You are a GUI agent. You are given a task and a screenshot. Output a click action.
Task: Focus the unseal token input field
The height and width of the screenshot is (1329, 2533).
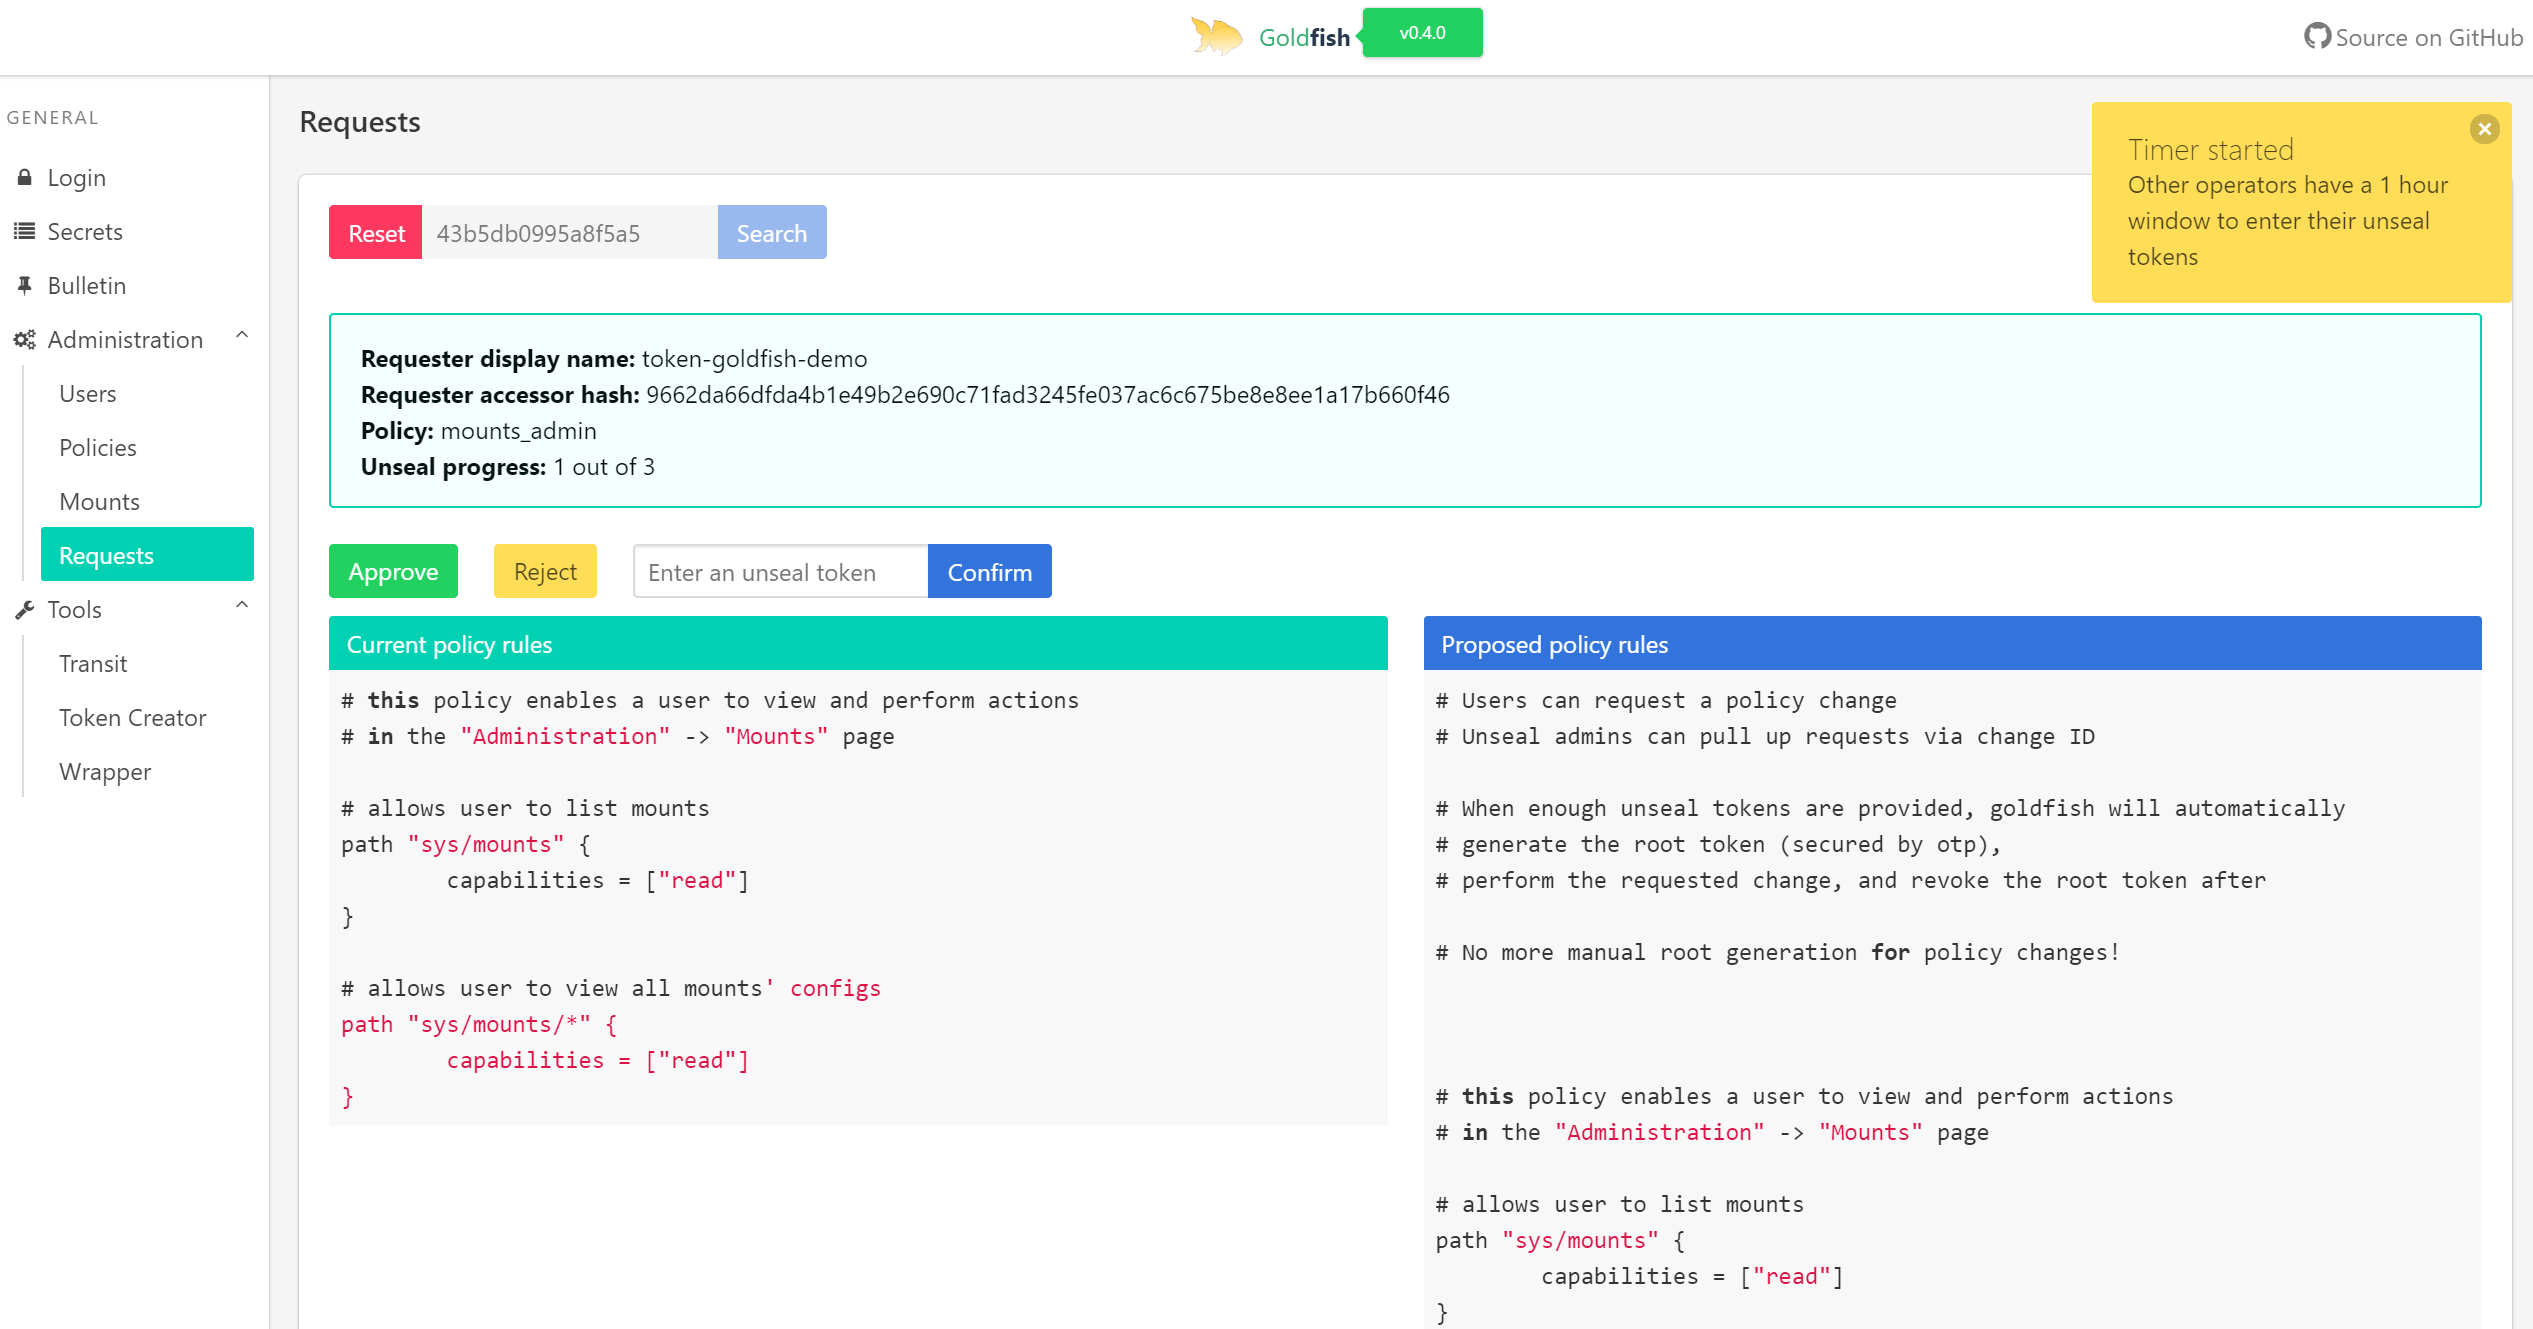point(780,572)
